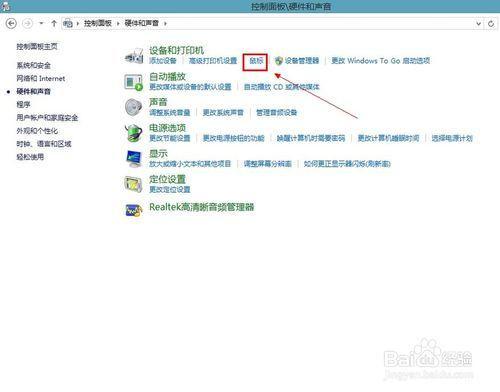Click 控制面板 in the address breadcrumb
Viewport: 500px width, 392px height.
tap(98, 23)
